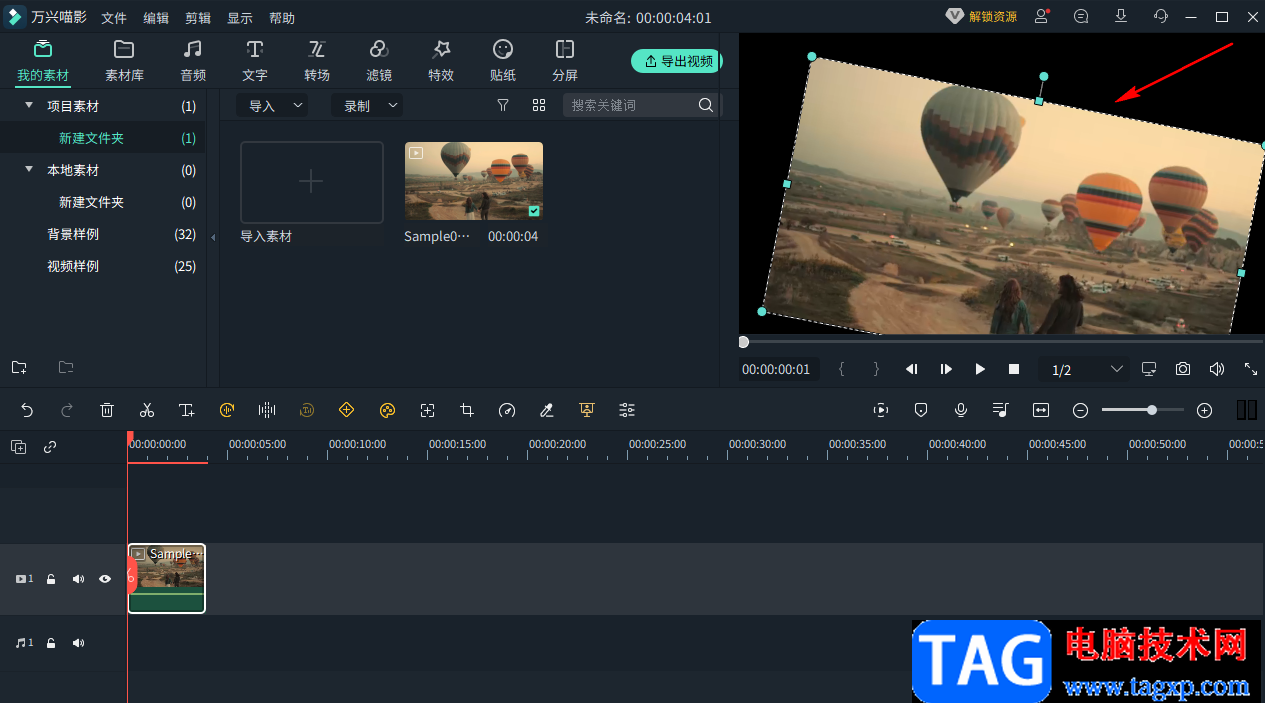This screenshot has width=1265, height=703.
Task: Select the crop tool in timeline toolbar
Action: 467,410
